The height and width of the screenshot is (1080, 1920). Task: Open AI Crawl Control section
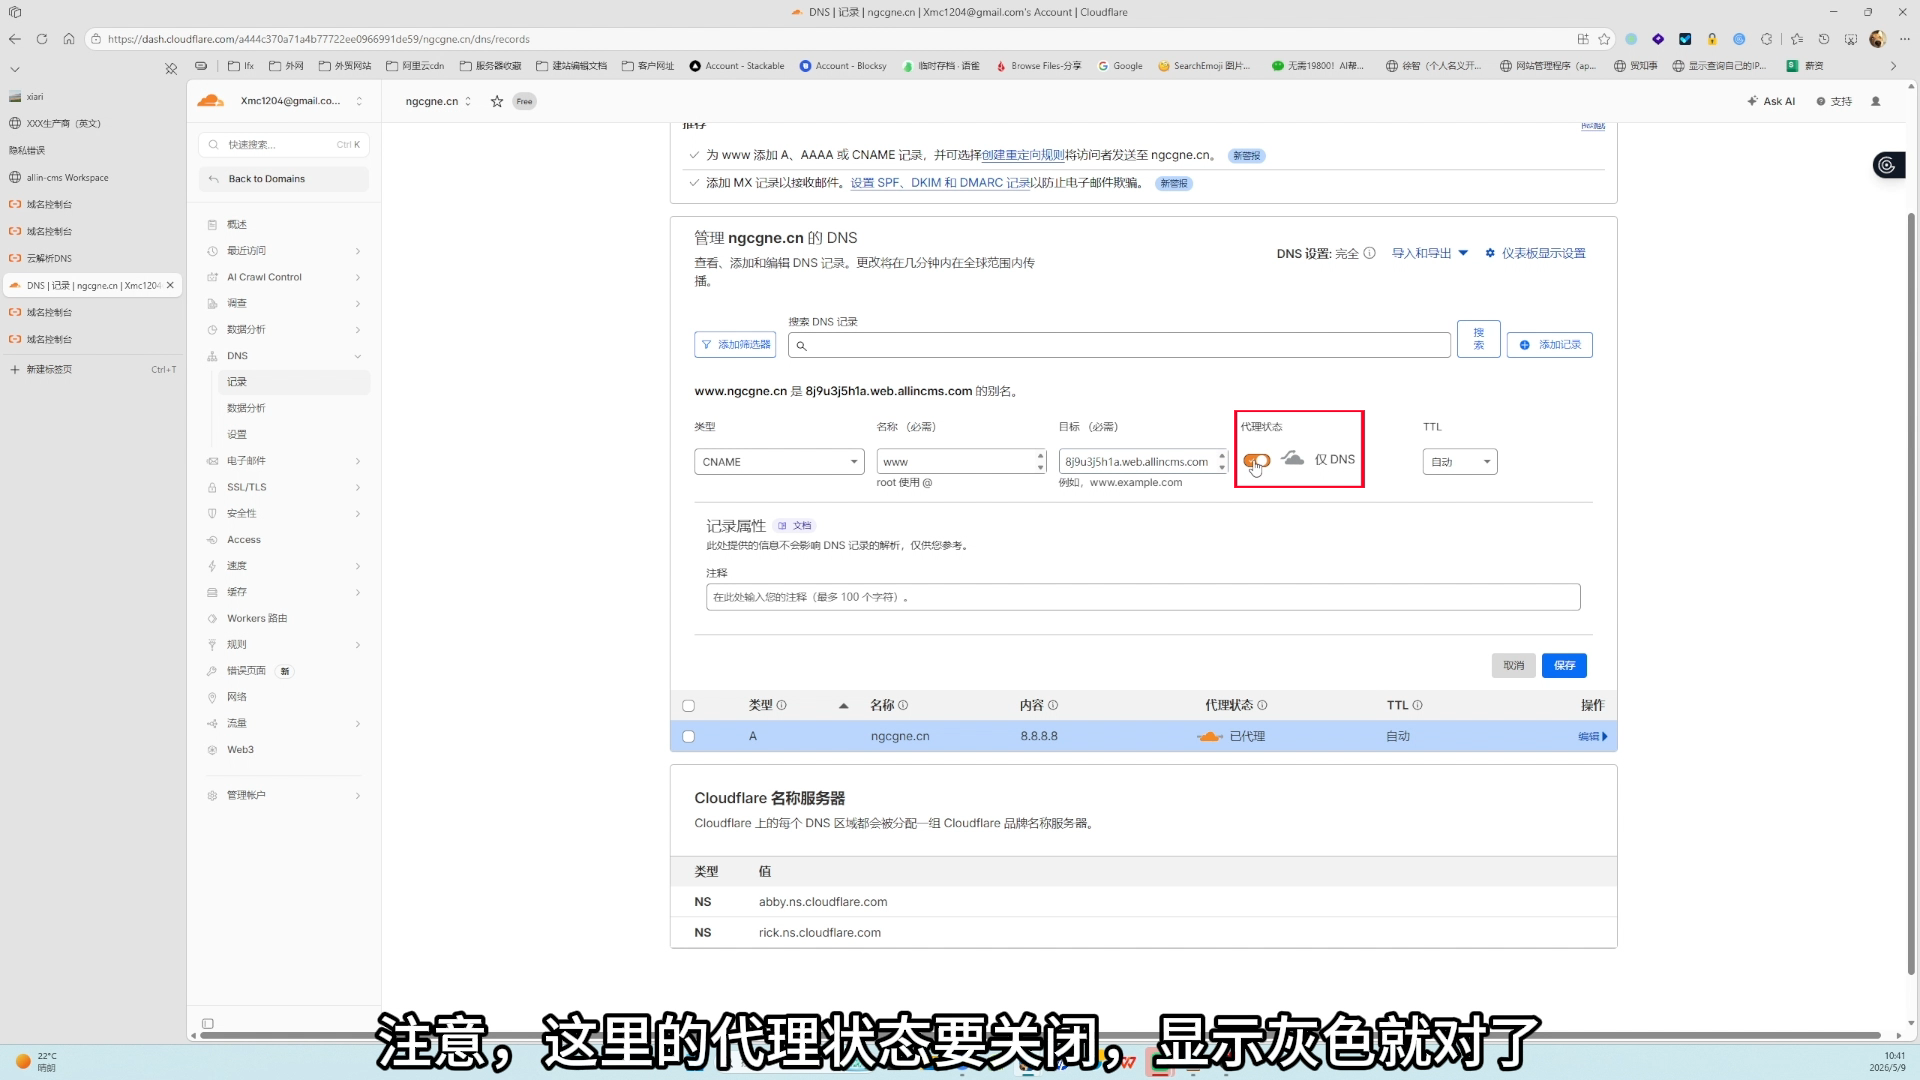(284, 277)
